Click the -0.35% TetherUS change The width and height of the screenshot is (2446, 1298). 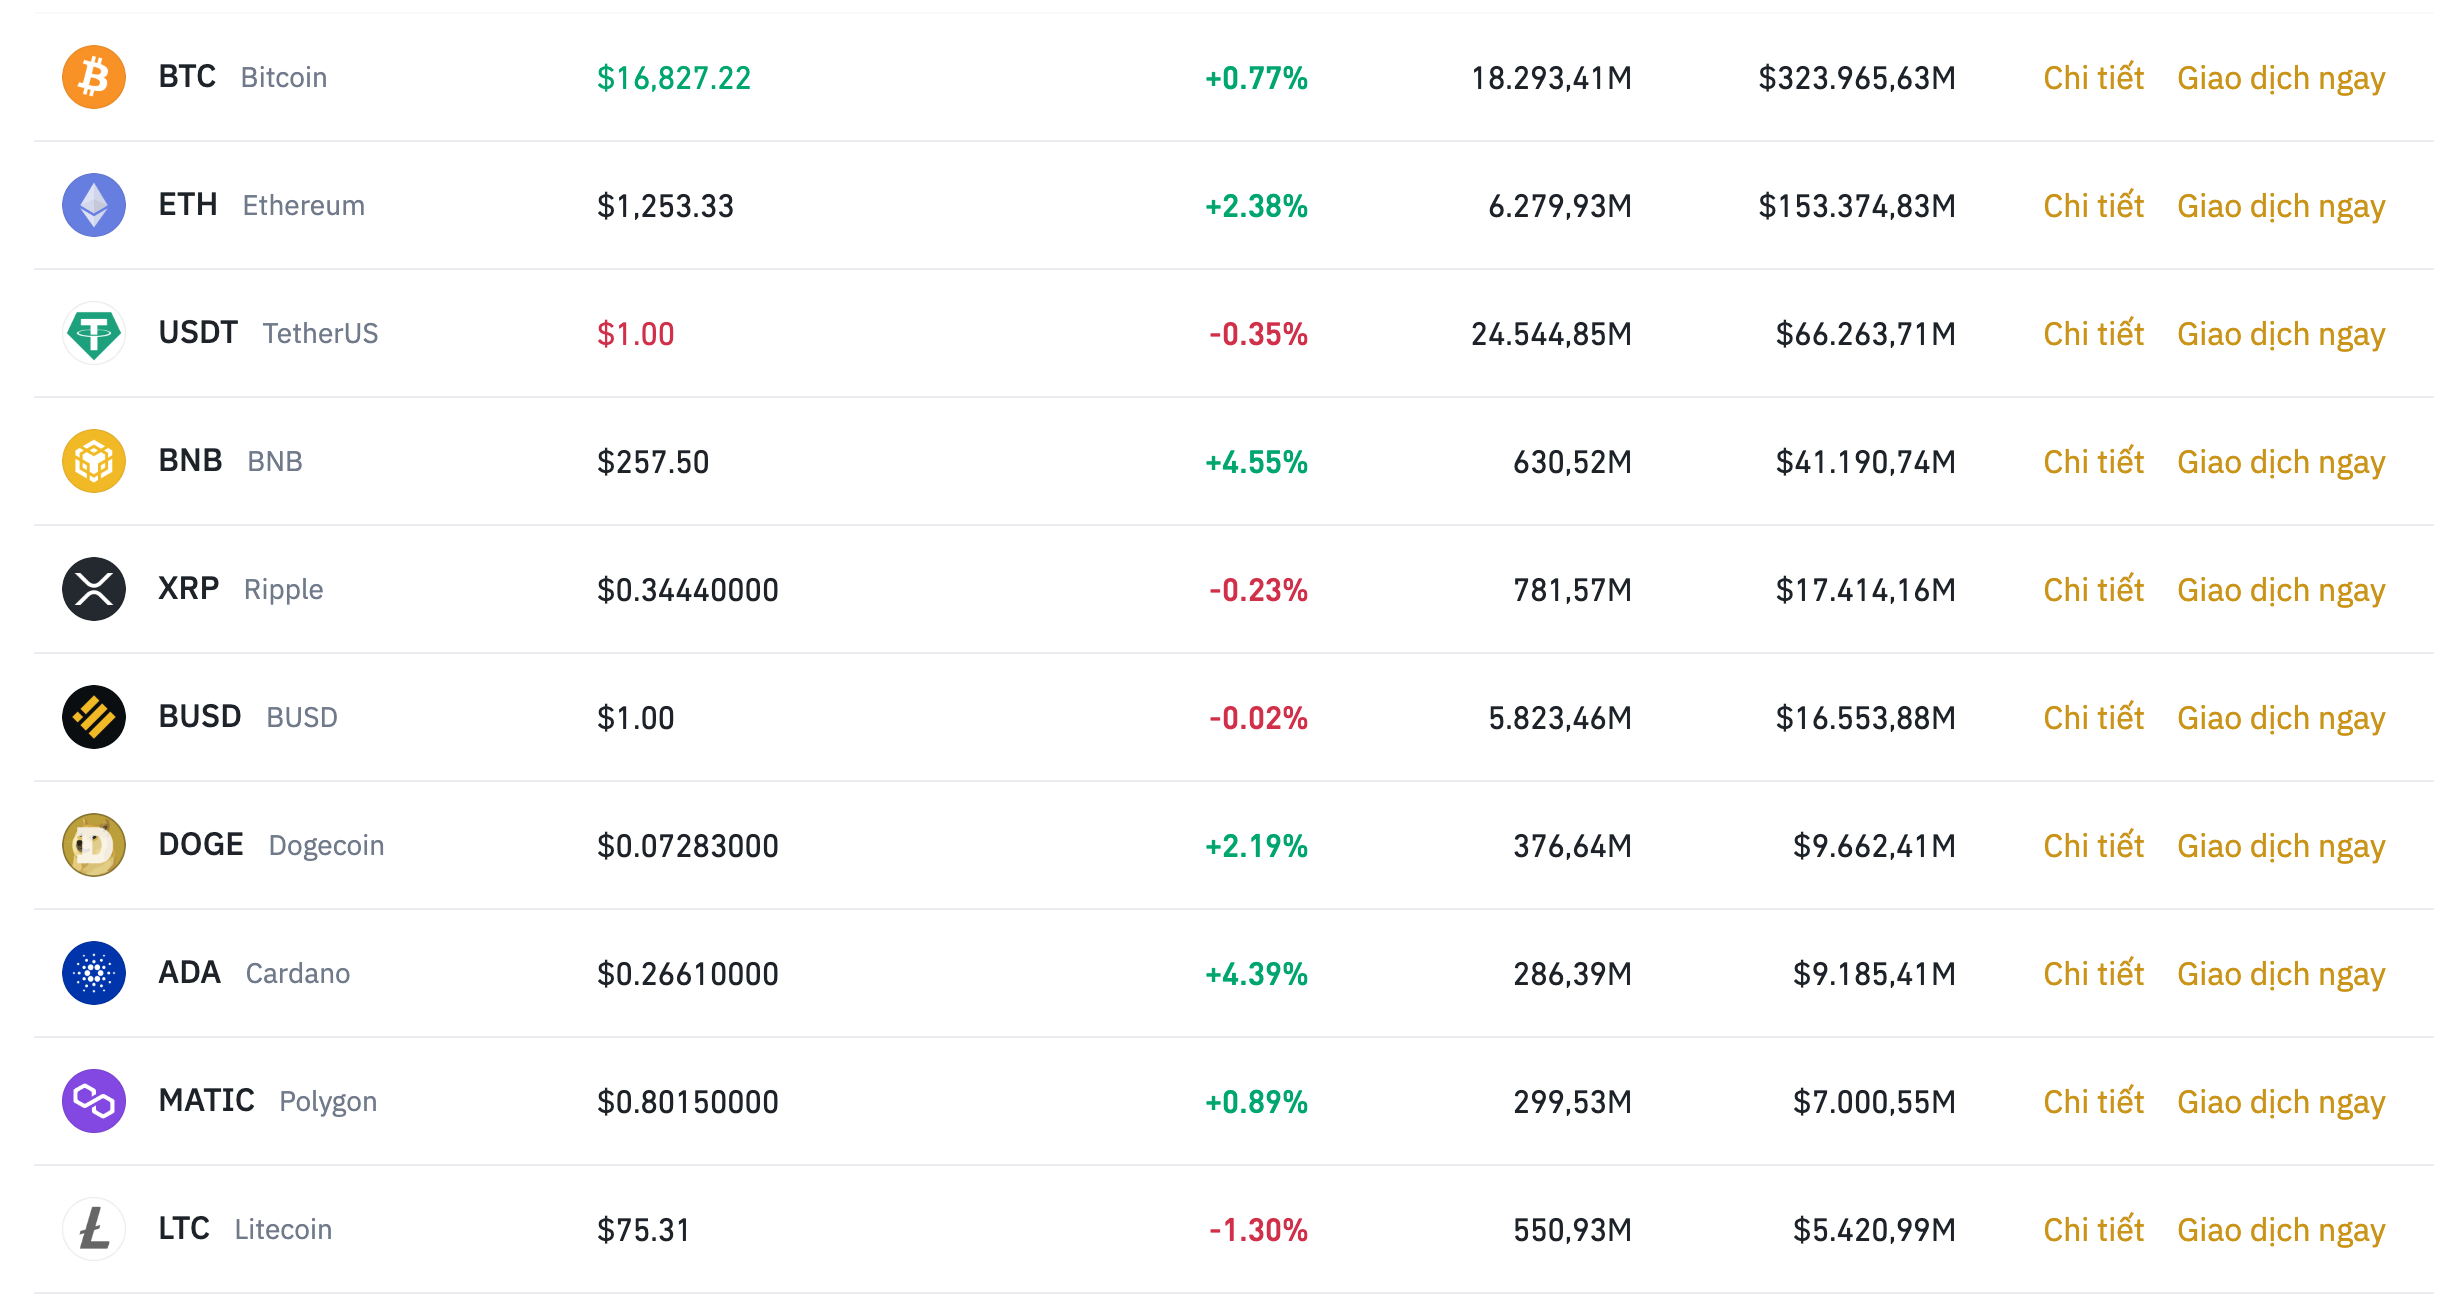(1258, 334)
